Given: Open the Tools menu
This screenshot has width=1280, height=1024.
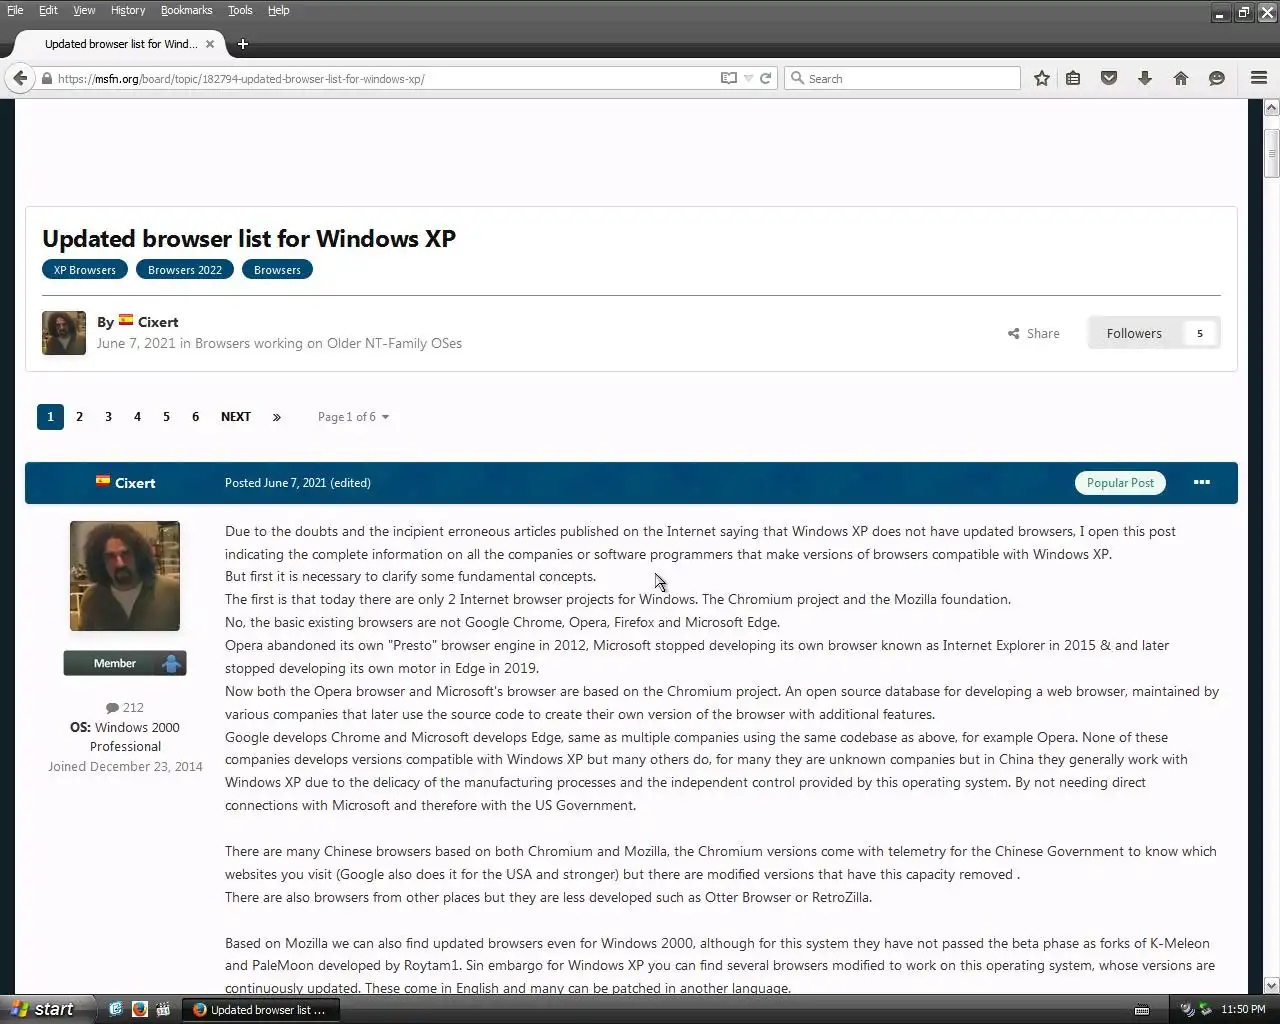Looking at the screenshot, I should (x=240, y=10).
